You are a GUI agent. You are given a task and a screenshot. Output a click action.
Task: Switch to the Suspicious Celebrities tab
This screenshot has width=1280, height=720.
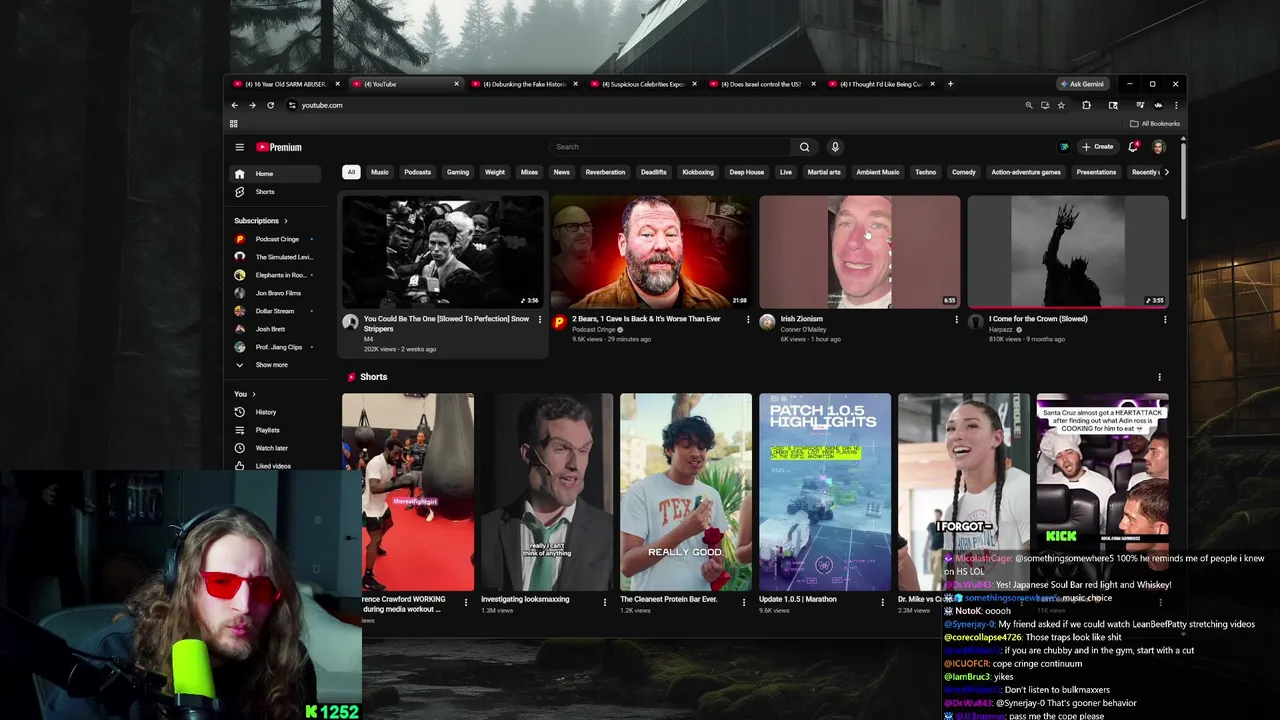click(x=643, y=84)
